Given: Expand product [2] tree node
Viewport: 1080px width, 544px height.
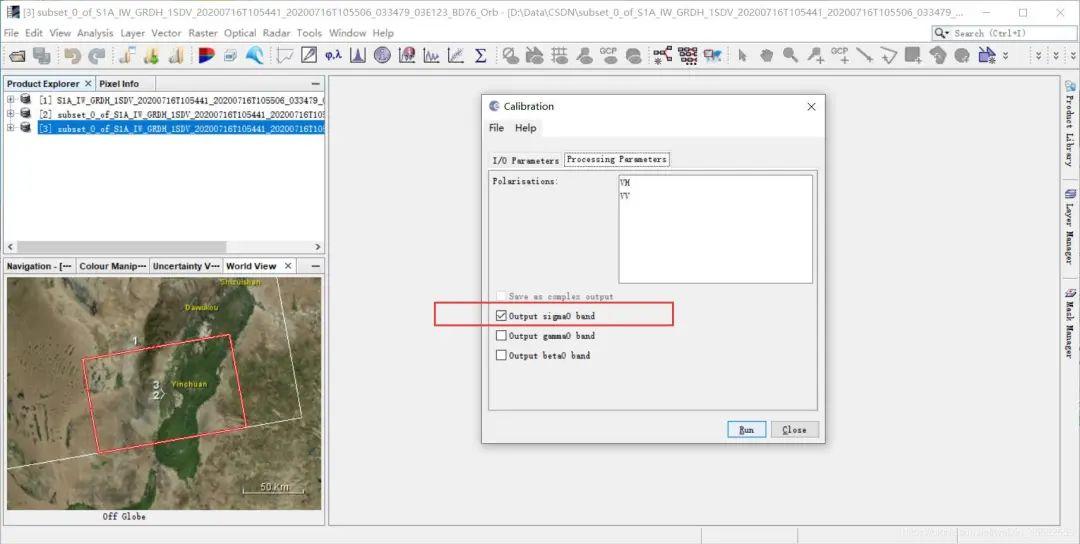Looking at the screenshot, I should (x=10, y=114).
